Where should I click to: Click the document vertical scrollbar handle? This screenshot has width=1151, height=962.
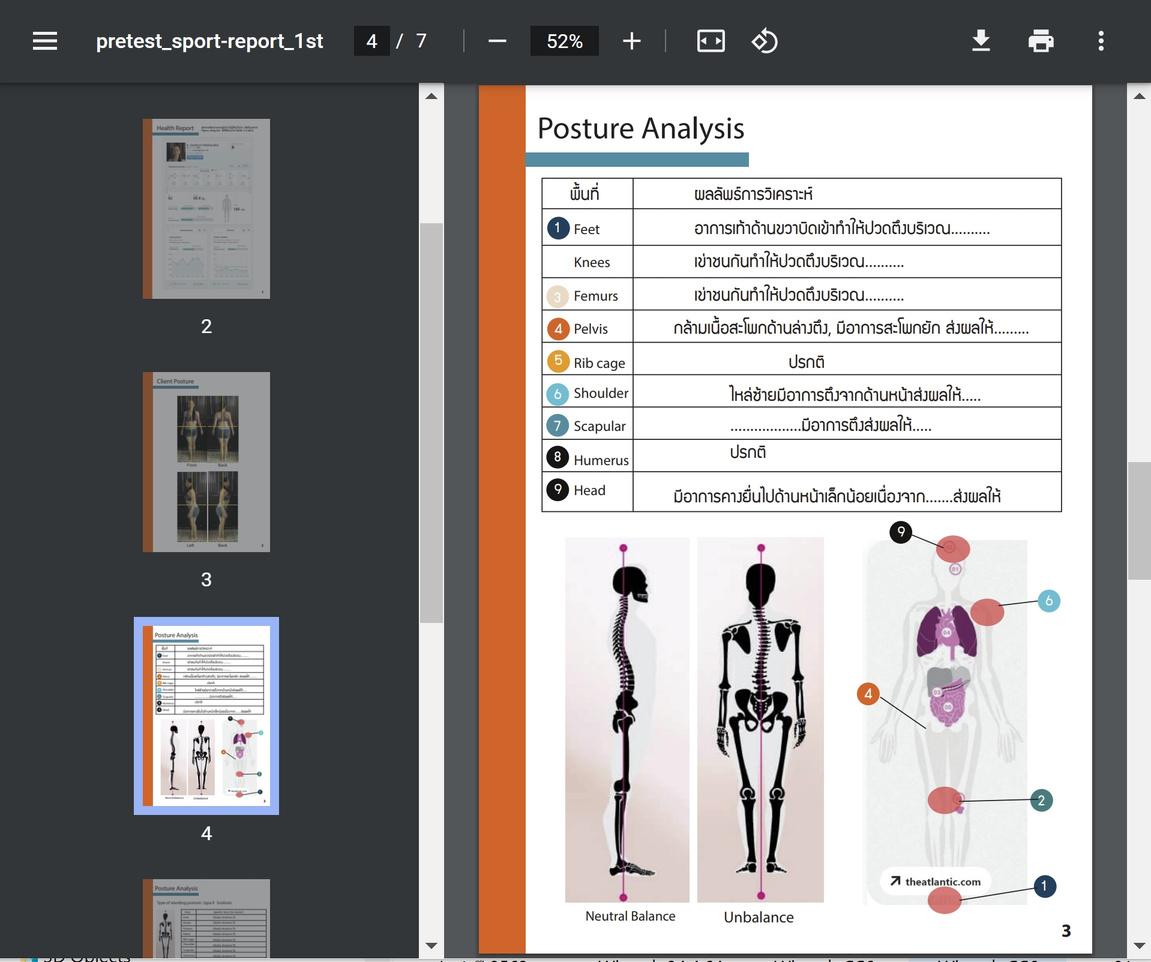click(1139, 521)
